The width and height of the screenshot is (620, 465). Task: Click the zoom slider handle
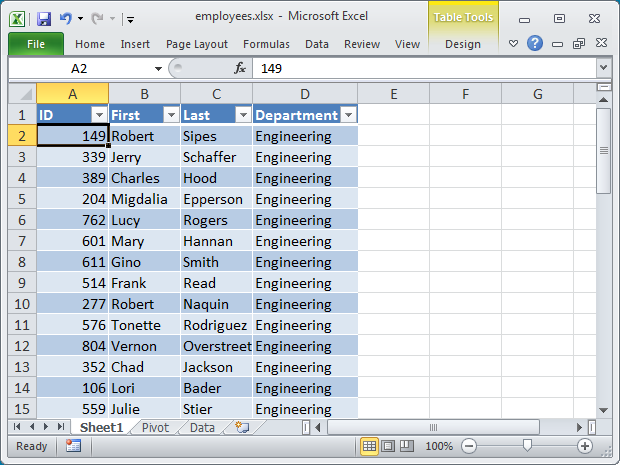click(x=527, y=446)
